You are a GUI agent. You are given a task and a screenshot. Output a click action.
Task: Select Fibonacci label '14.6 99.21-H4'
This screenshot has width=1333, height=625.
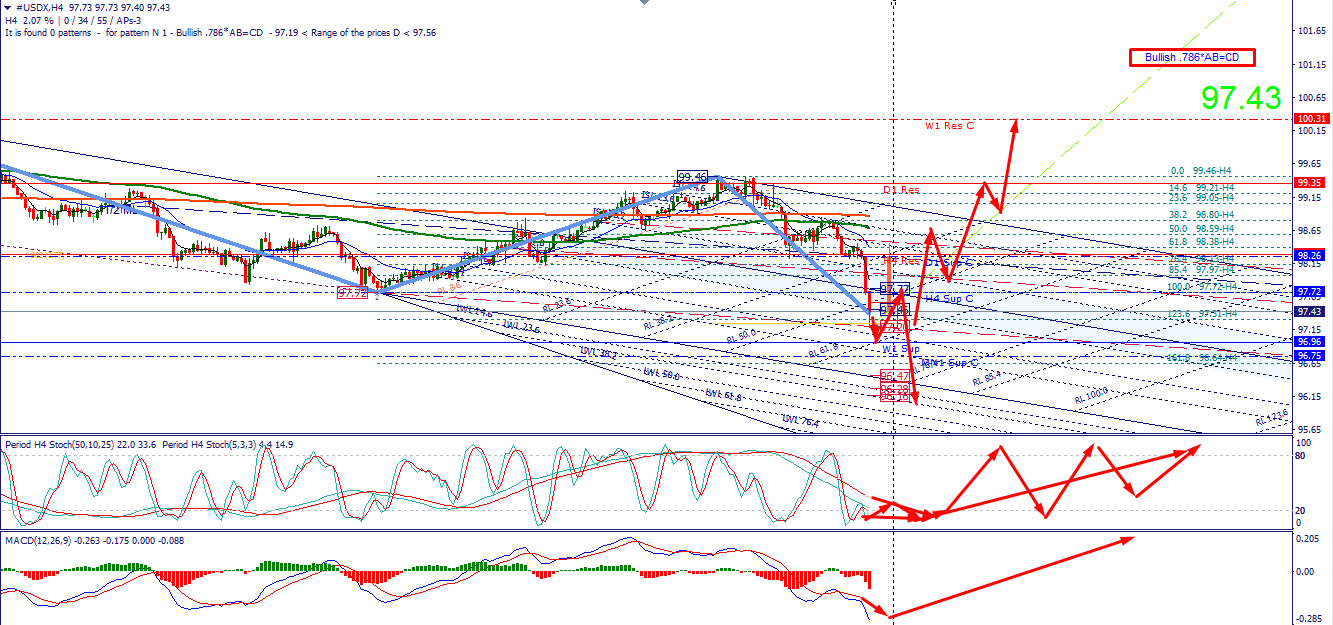click(1200, 187)
